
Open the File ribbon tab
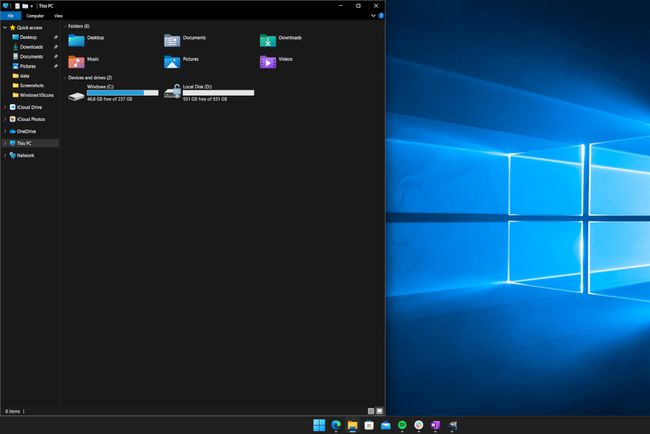(x=11, y=16)
